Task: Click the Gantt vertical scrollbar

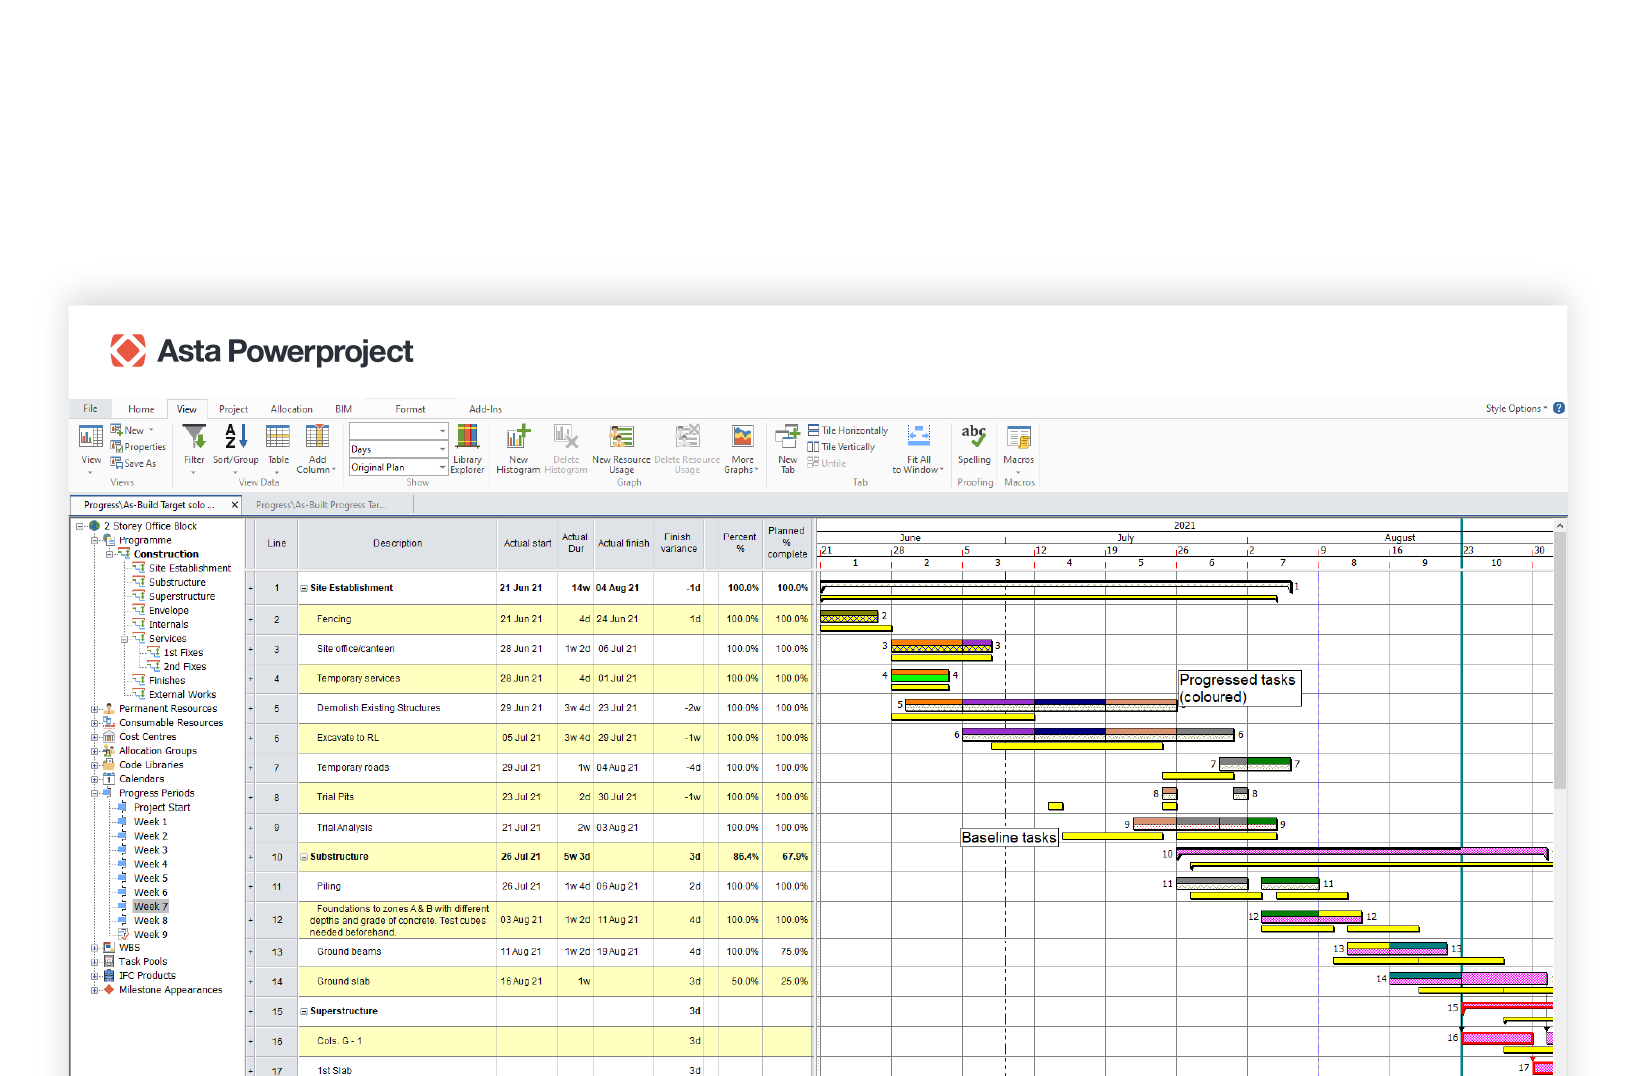Action: coord(1560,660)
